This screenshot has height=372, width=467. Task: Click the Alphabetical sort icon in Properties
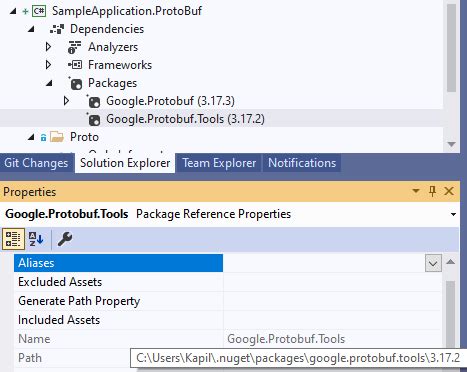(x=36, y=239)
